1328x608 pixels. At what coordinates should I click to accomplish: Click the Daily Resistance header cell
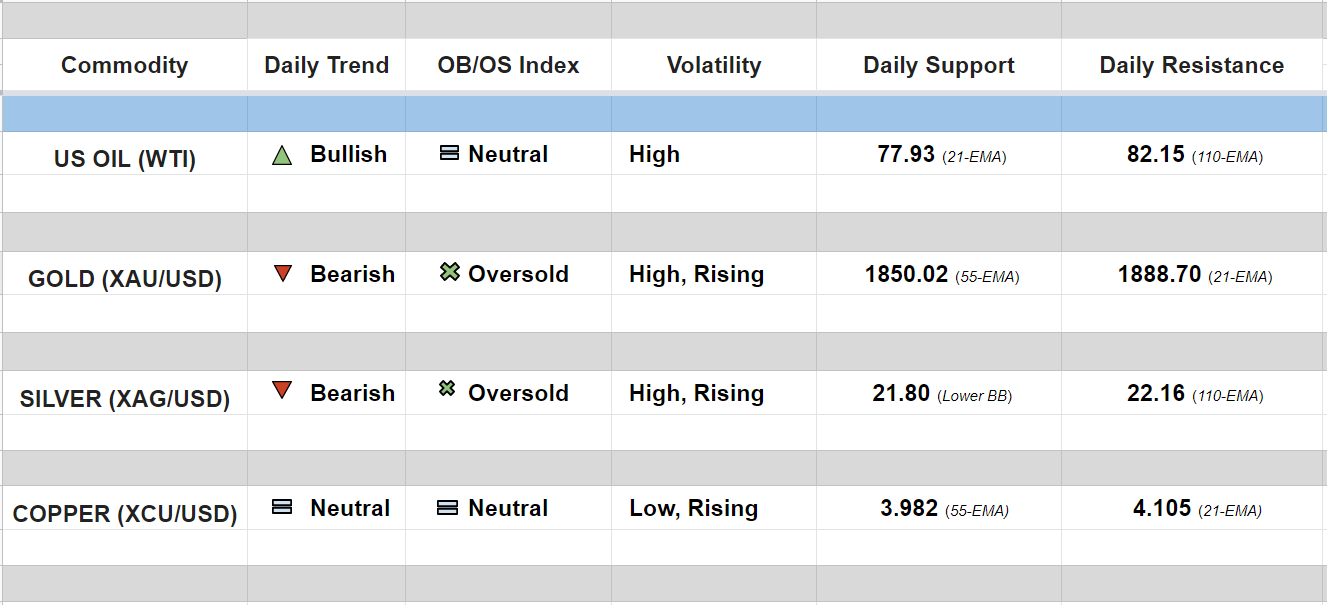point(1192,66)
